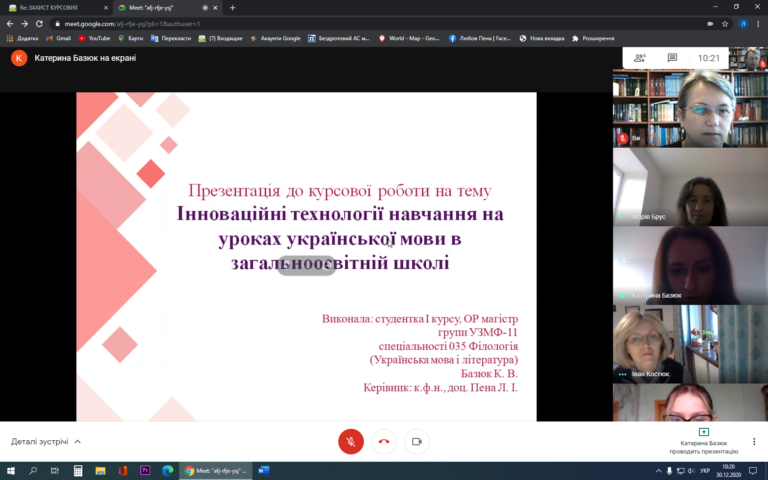Click the Катерина Базюк presentation status button
Image resolution: width=768 pixels, height=480 pixels.
coord(703,441)
